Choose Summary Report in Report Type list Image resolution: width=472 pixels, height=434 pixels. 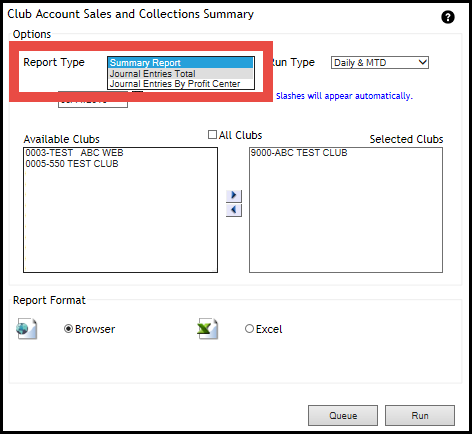point(180,63)
